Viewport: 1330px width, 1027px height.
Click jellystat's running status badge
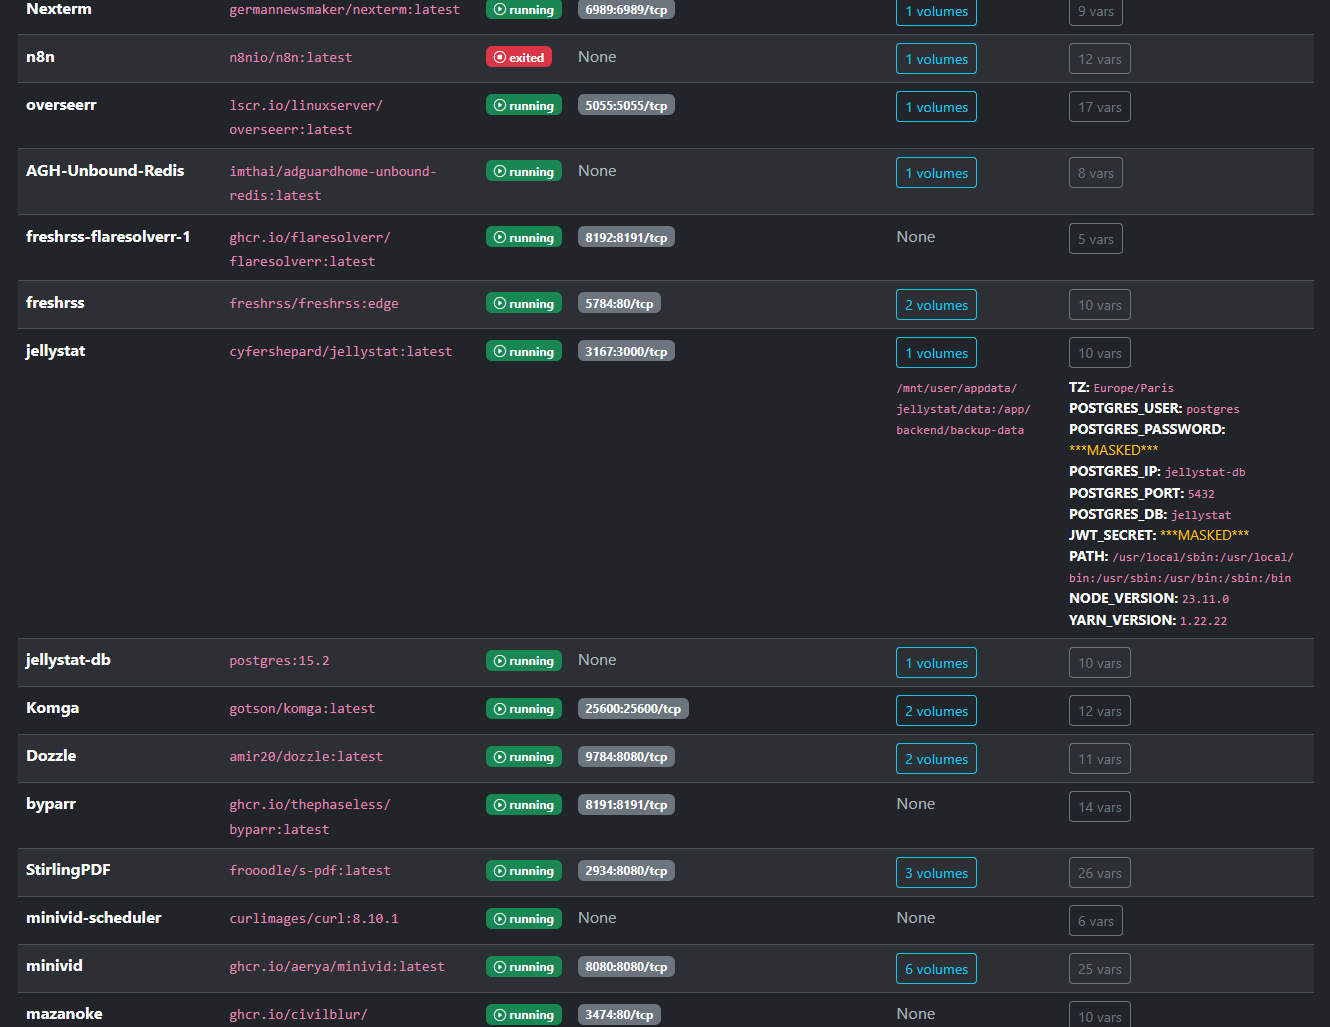(524, 351)
